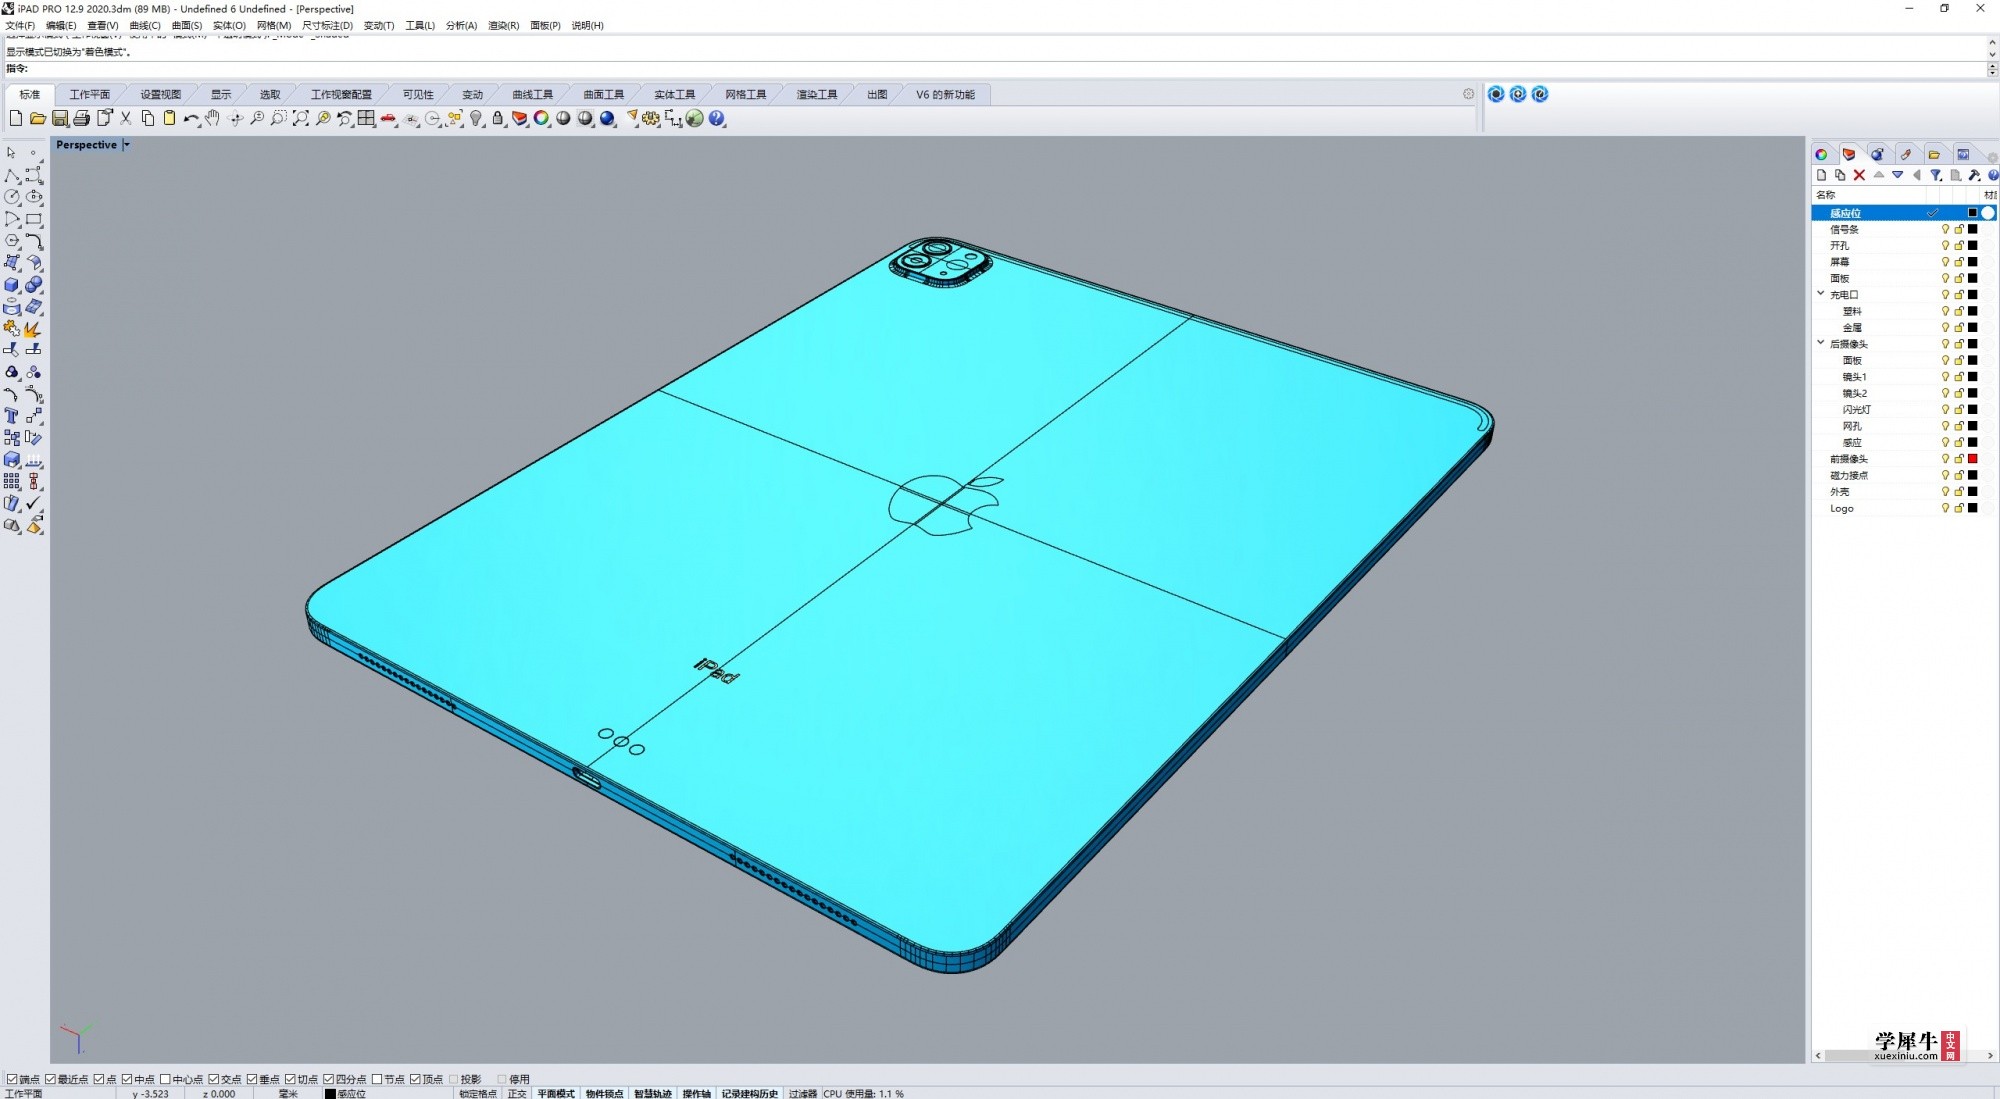Open the Perspective viewport dropdown arrow
This screenshot has height=1099, width=2000.
point(126,145)
